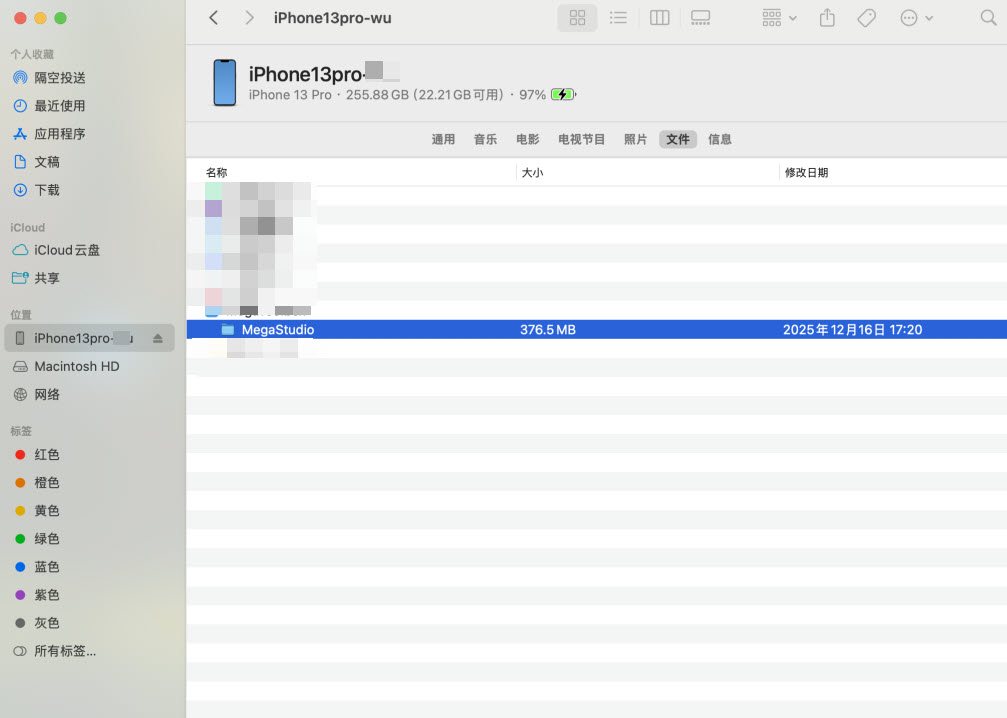Screen dimensions: 1007x718
Task: Eject the iPhone13pro device
Action: [x=158, y=338]
